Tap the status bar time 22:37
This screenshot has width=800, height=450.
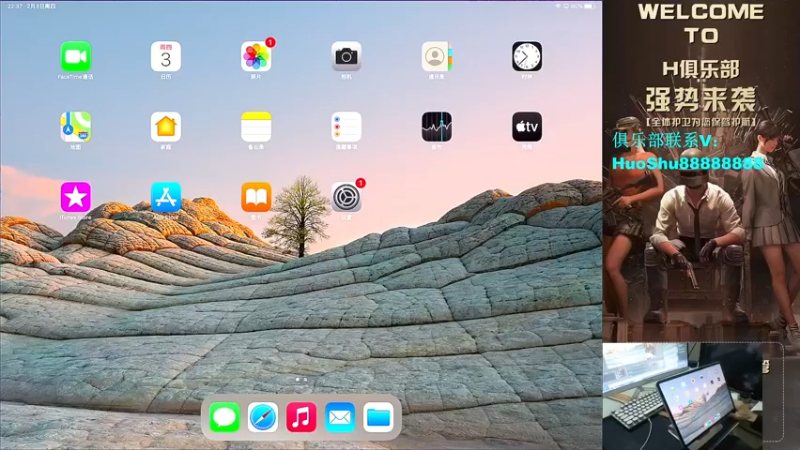coord(15,6)
